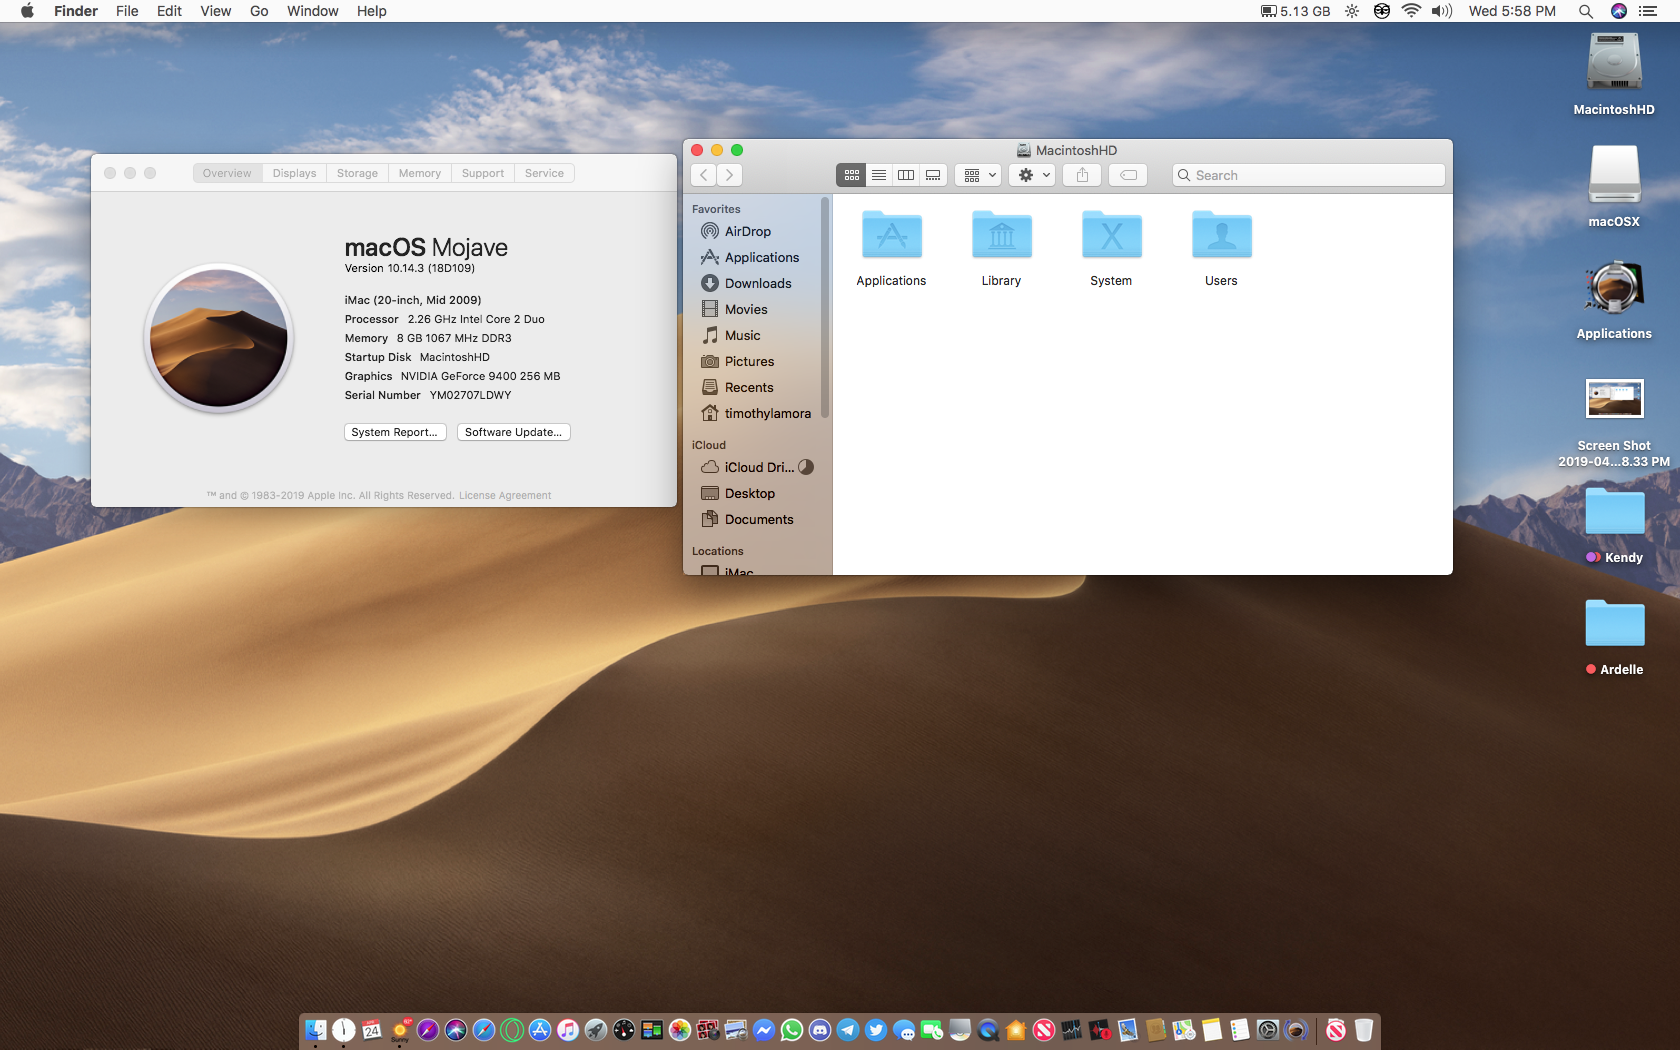Open iCloud Drive in Finder sidebar
This screenshot has width=1680, height=1050.
757,467
